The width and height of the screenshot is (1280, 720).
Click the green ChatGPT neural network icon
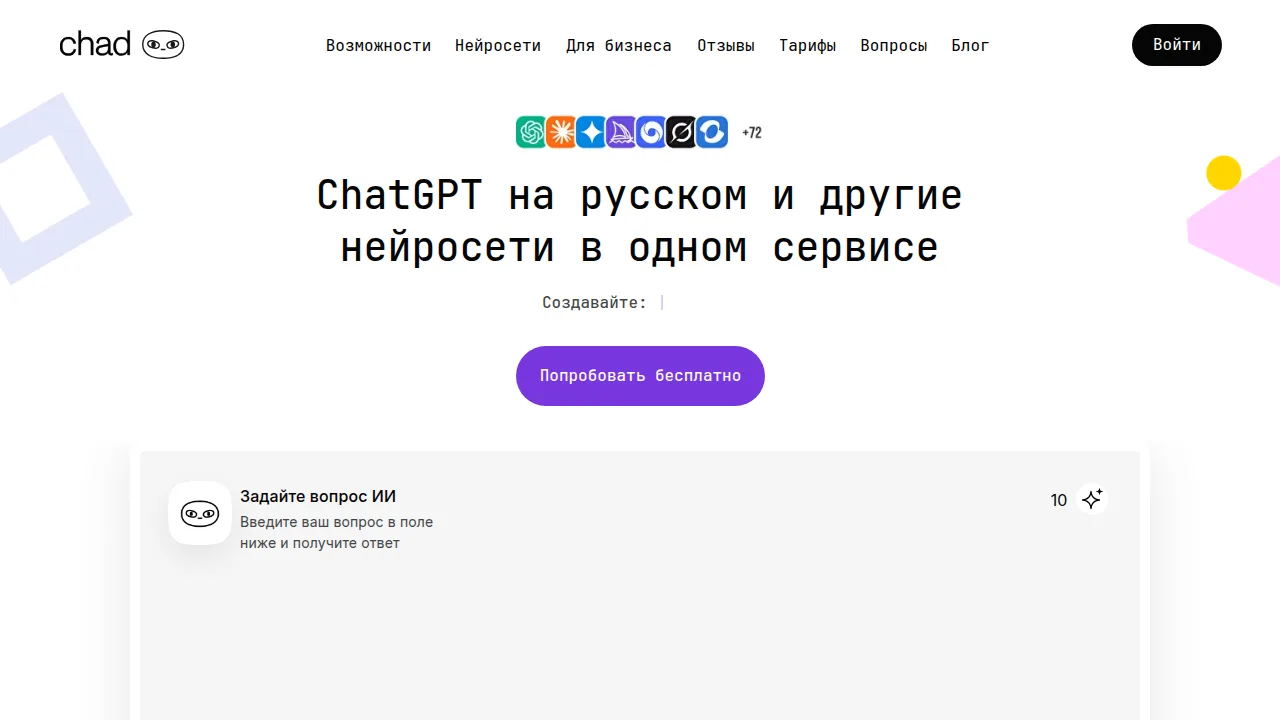pyautogui.click(x=531, y=132)
